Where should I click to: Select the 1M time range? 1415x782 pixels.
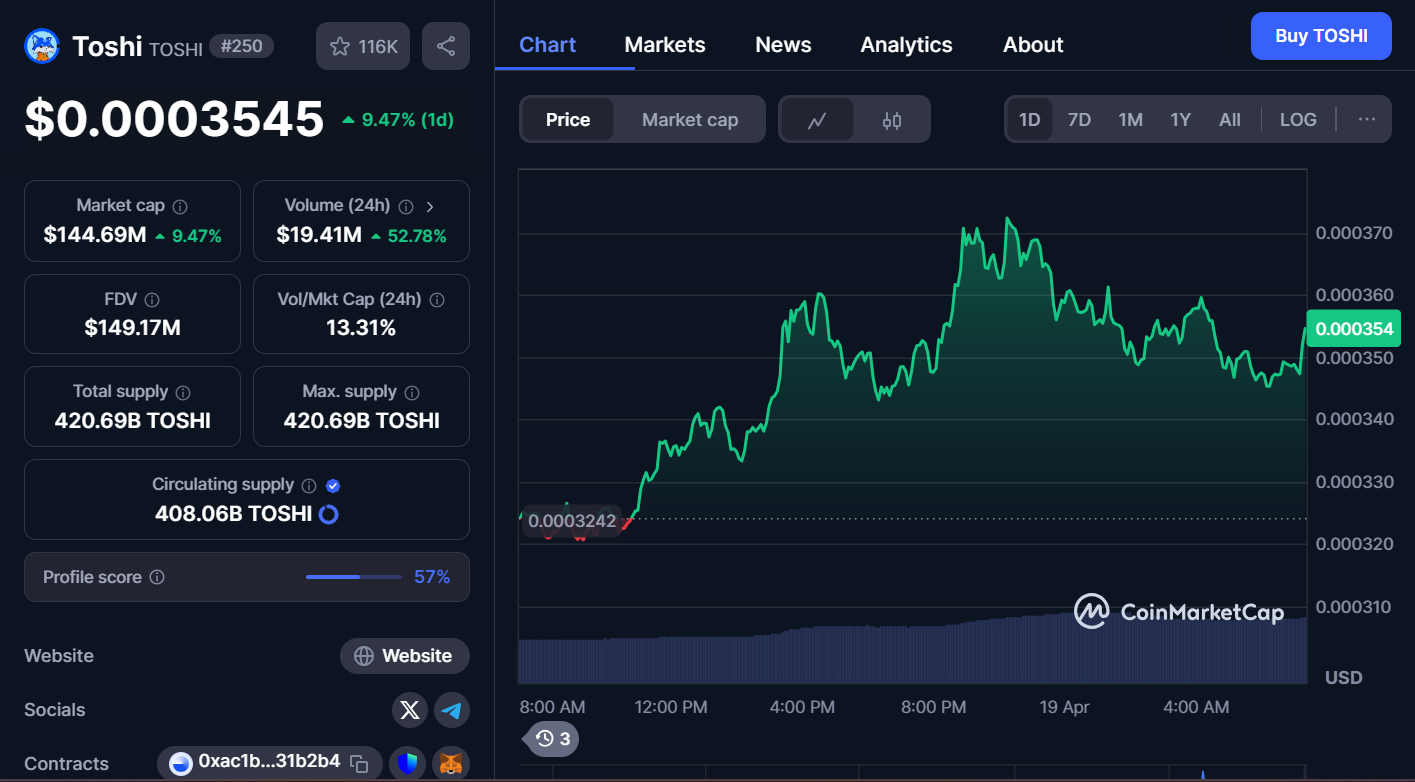click(1130, 120)
